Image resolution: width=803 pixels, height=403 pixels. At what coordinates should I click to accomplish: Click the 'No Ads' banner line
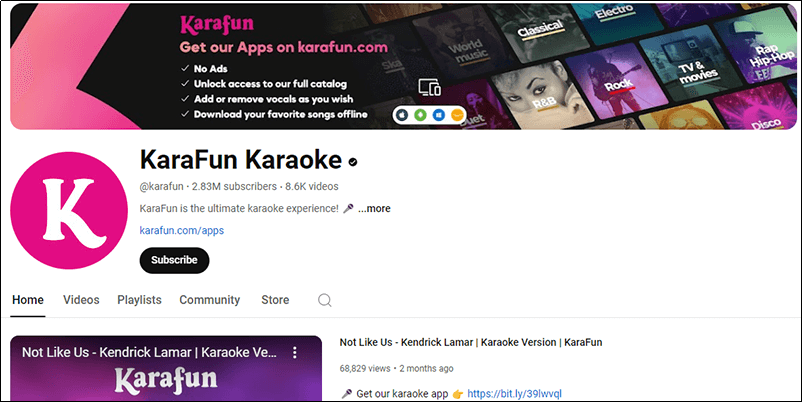pyautogui.click(x=210, y=69)
